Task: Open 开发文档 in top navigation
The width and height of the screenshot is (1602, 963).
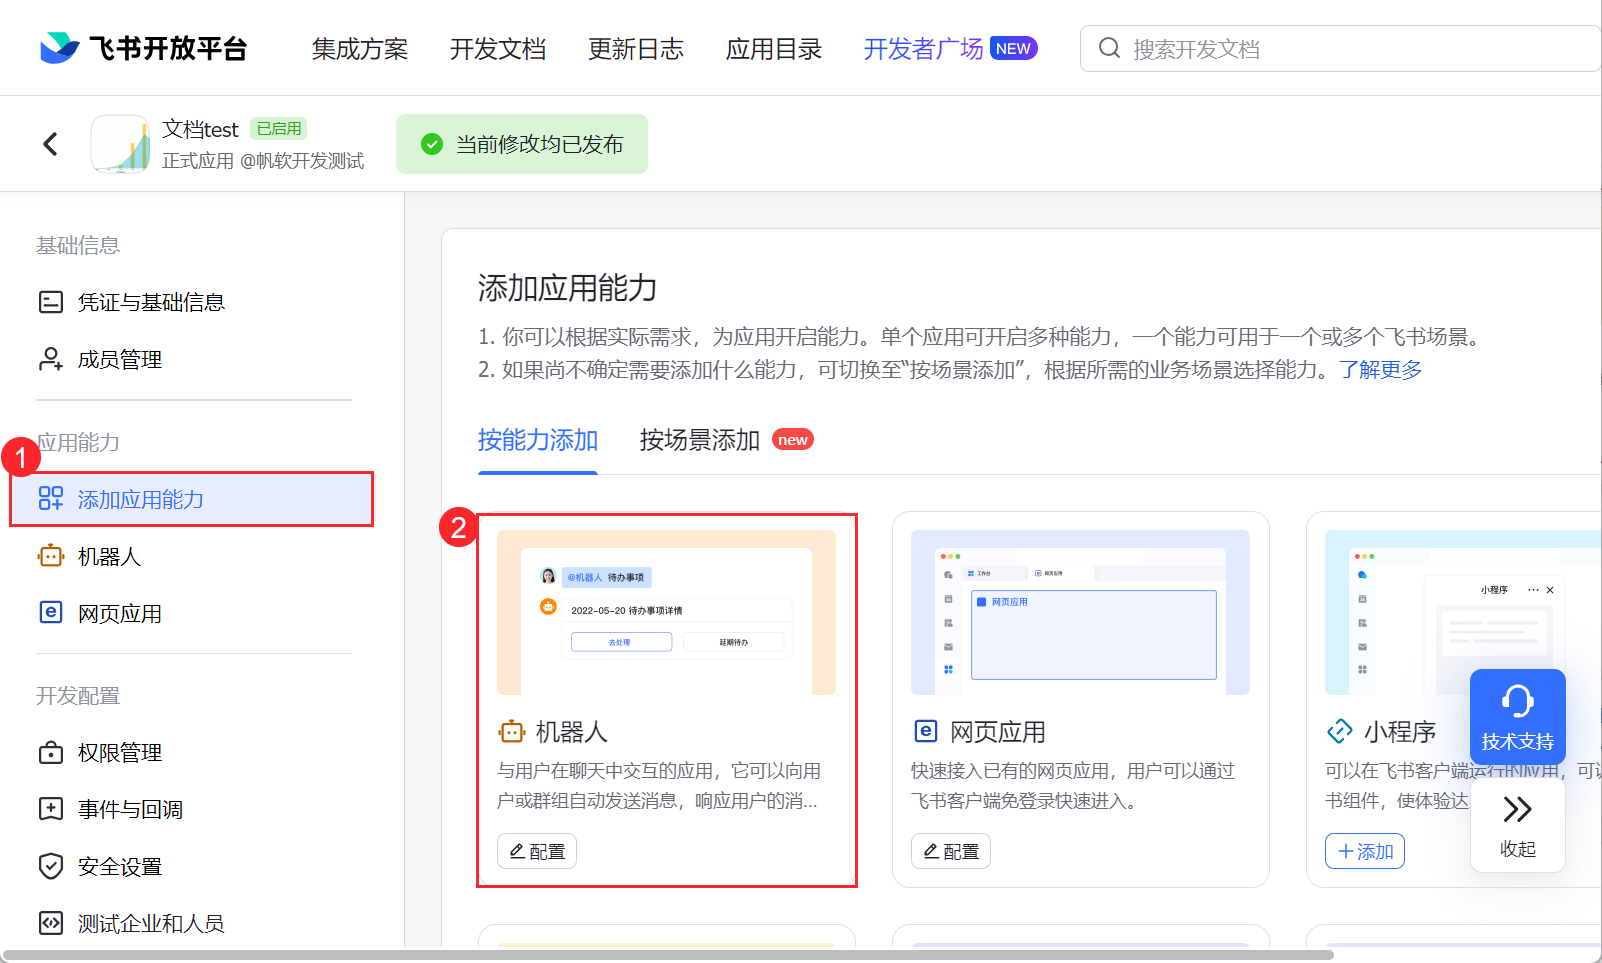Action: tap(498, 49)
